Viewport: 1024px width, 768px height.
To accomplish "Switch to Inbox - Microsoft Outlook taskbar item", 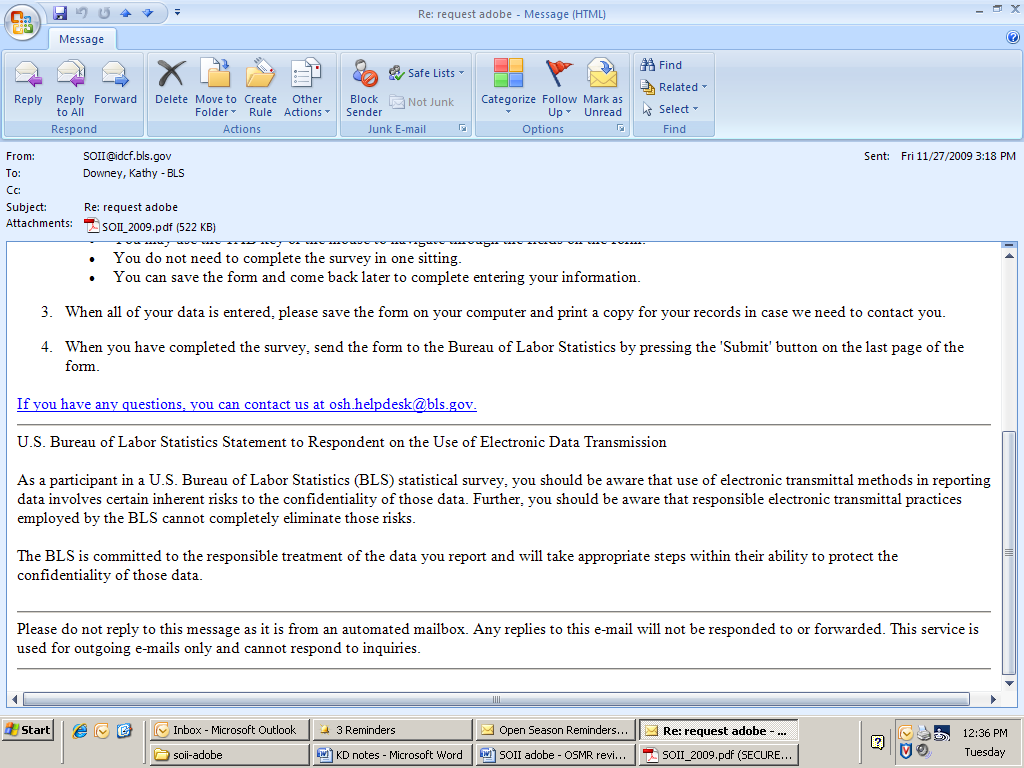I will pos(229,730).
